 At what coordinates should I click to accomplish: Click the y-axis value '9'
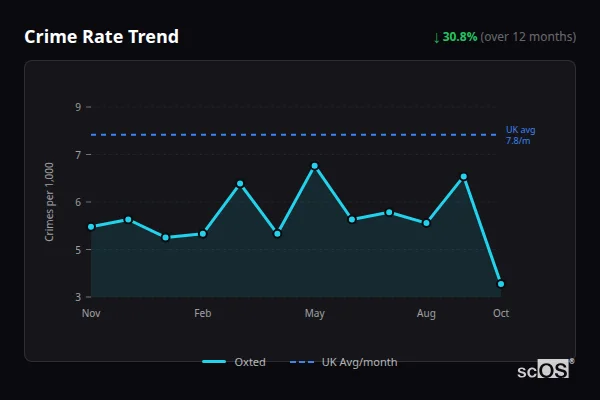pos(78,107)
